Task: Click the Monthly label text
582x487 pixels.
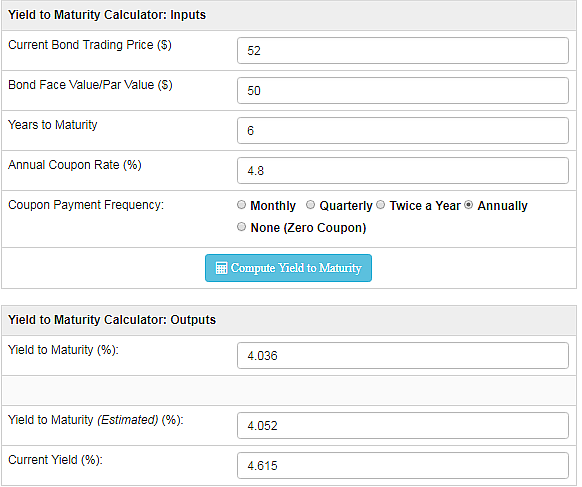Action: tap(273, 206)
